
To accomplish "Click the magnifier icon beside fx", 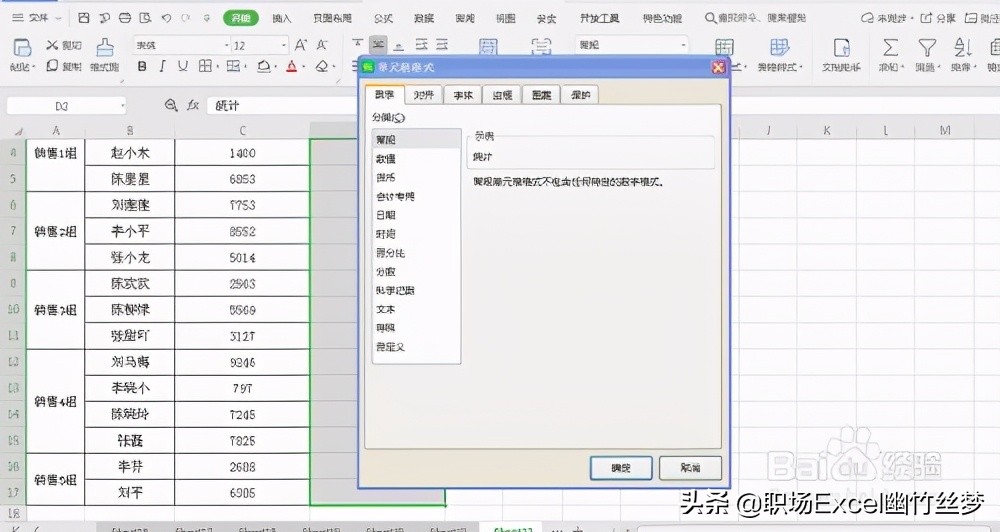I will pos(171,105).
